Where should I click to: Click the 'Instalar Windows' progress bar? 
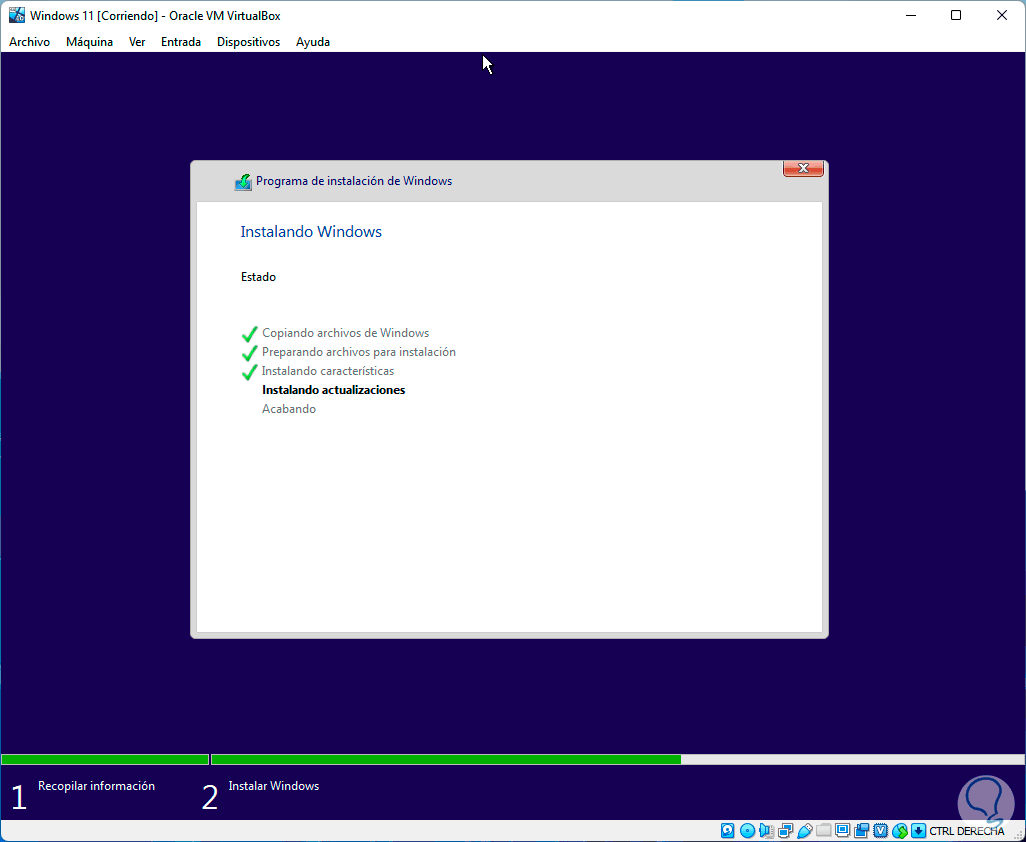pyautogui.click(x=618, y=760)
